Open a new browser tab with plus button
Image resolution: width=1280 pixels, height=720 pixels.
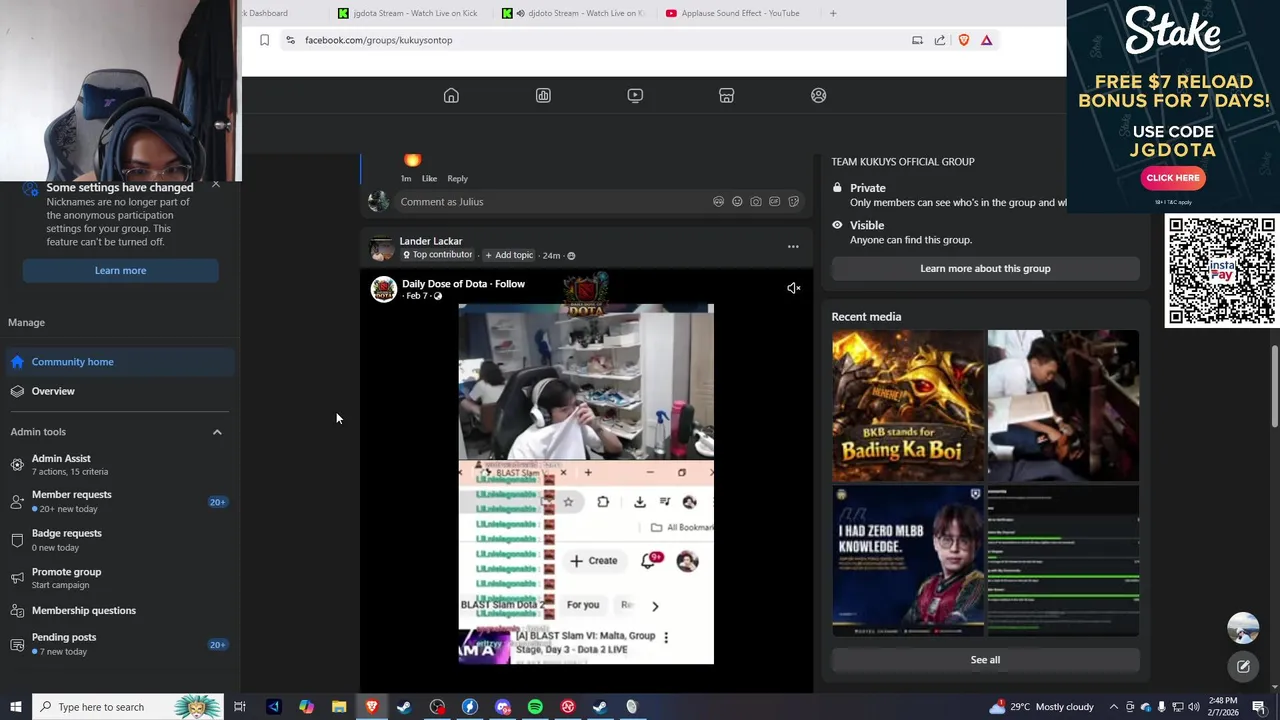[x=833, y=13]
